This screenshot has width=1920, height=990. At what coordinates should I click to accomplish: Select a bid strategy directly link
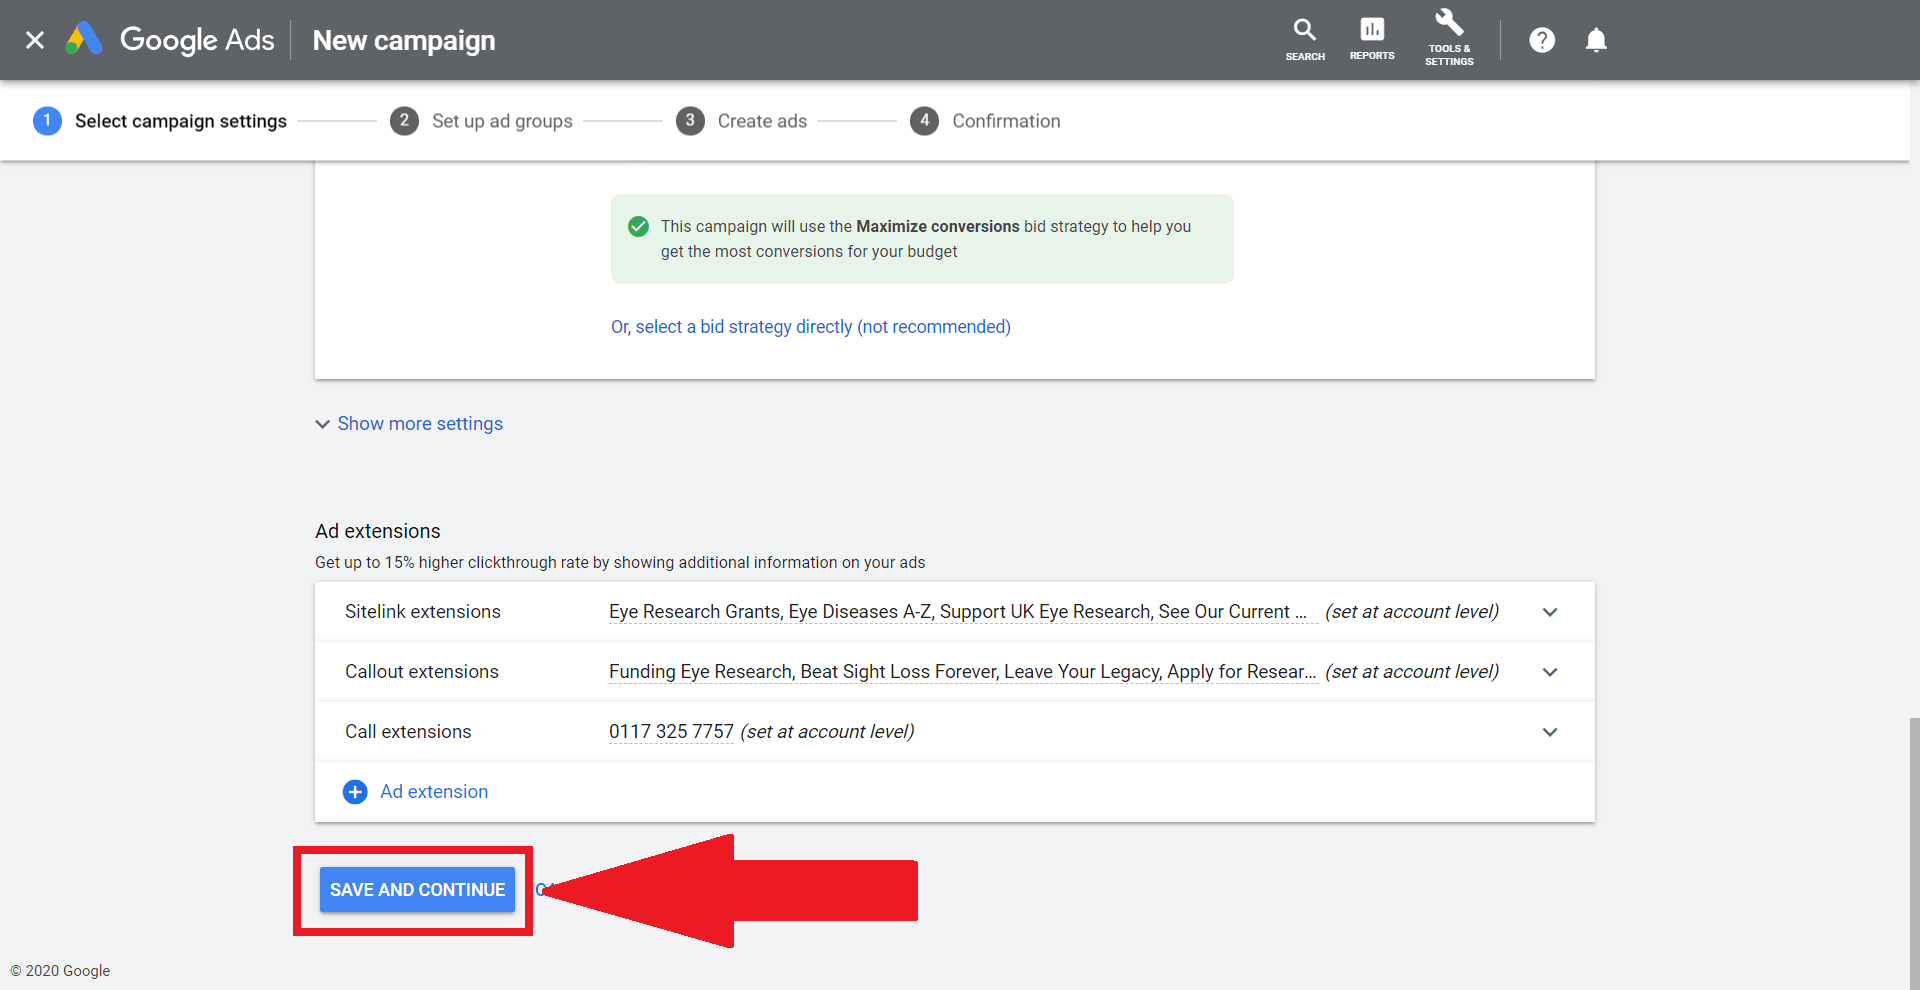coord(811,327)
